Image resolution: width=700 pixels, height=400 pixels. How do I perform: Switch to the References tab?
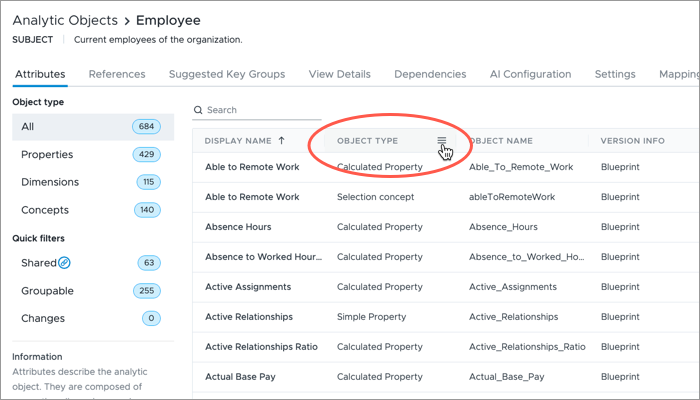tap(117, 74)
